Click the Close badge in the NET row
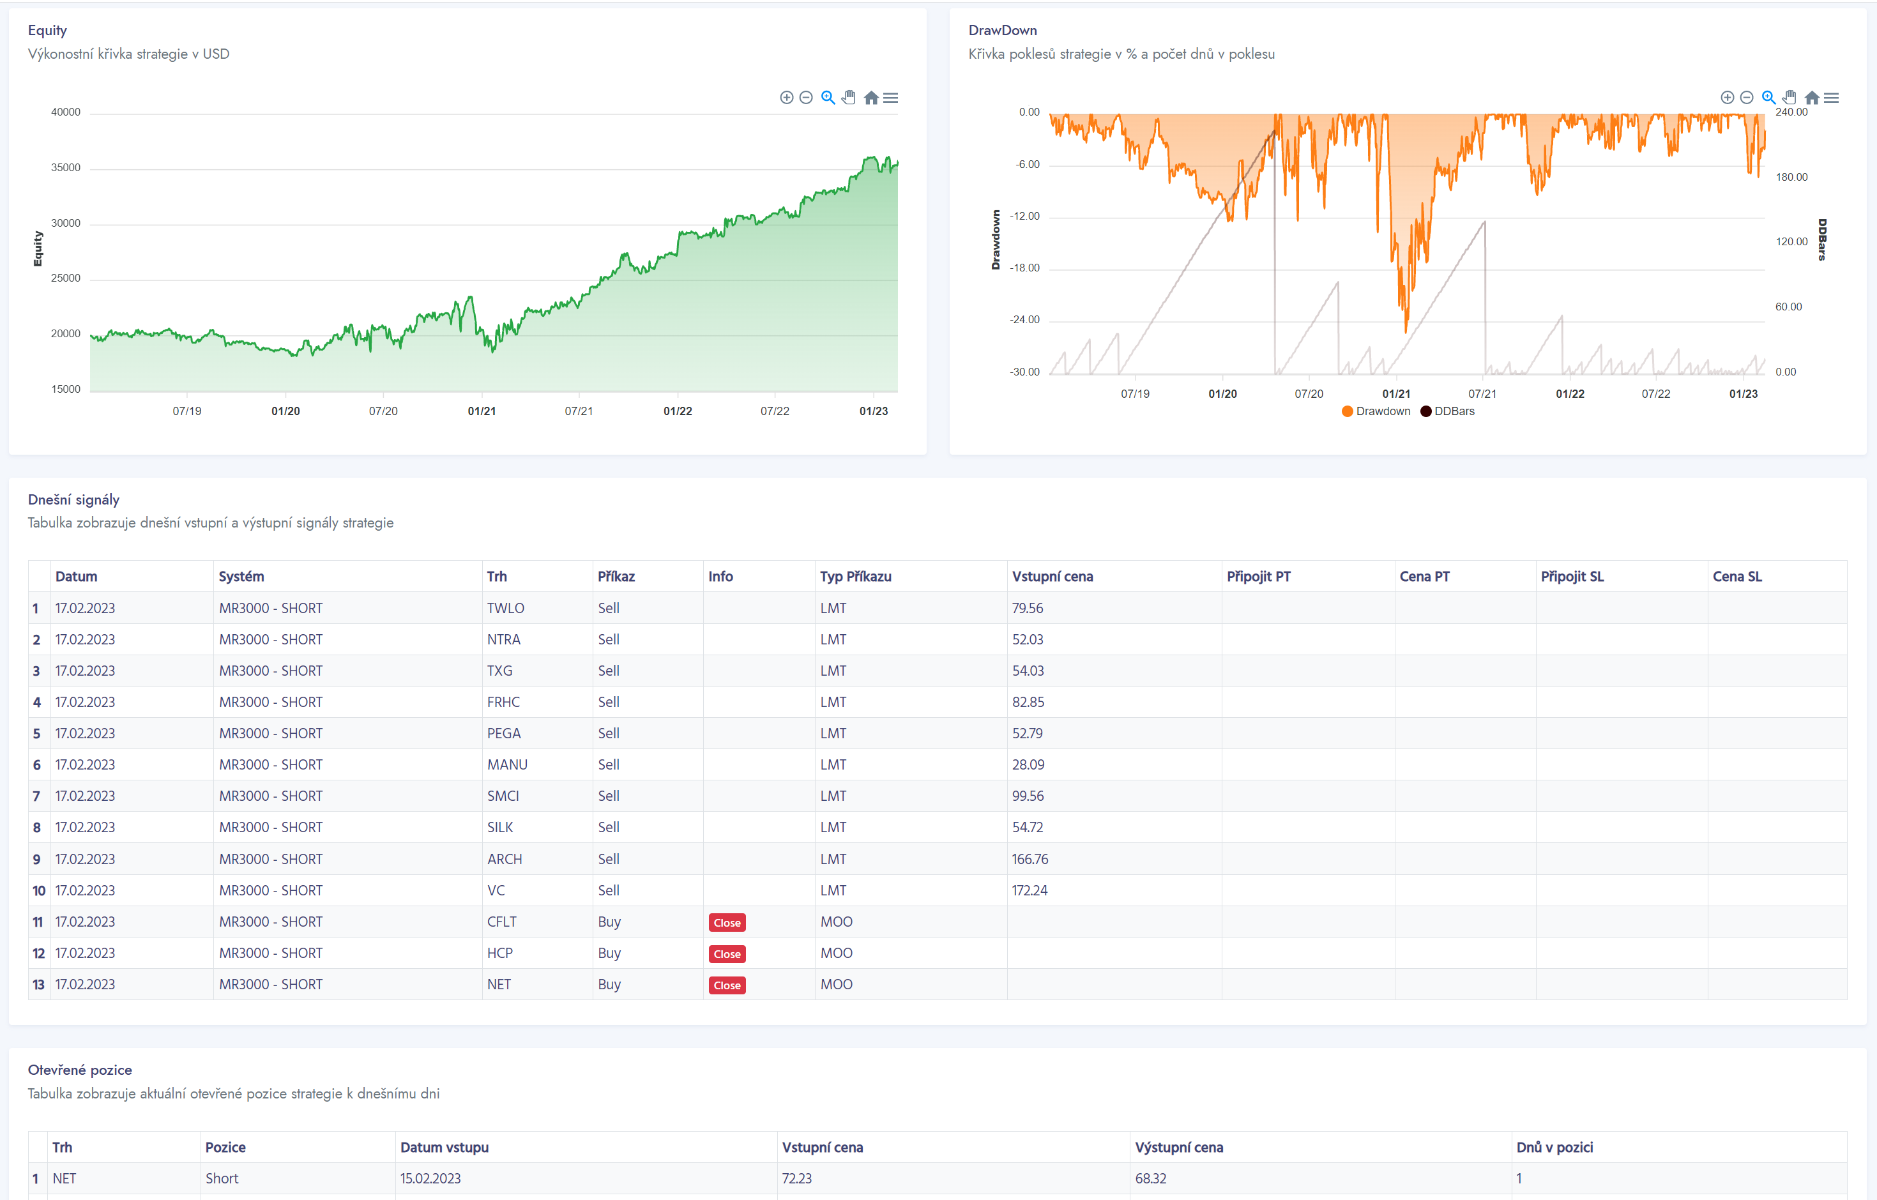This screenshot has height=1200, width=1877. (727, 986)
